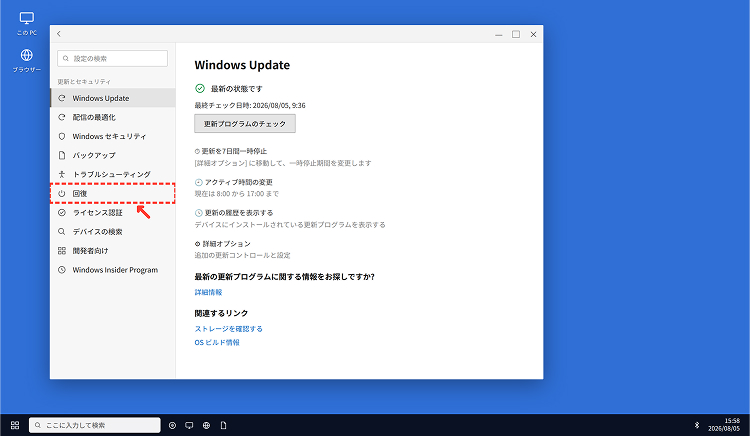Click the 関連するリンク heading
Image resolution: width=750 pixels, height=436 pixels.
221,314
